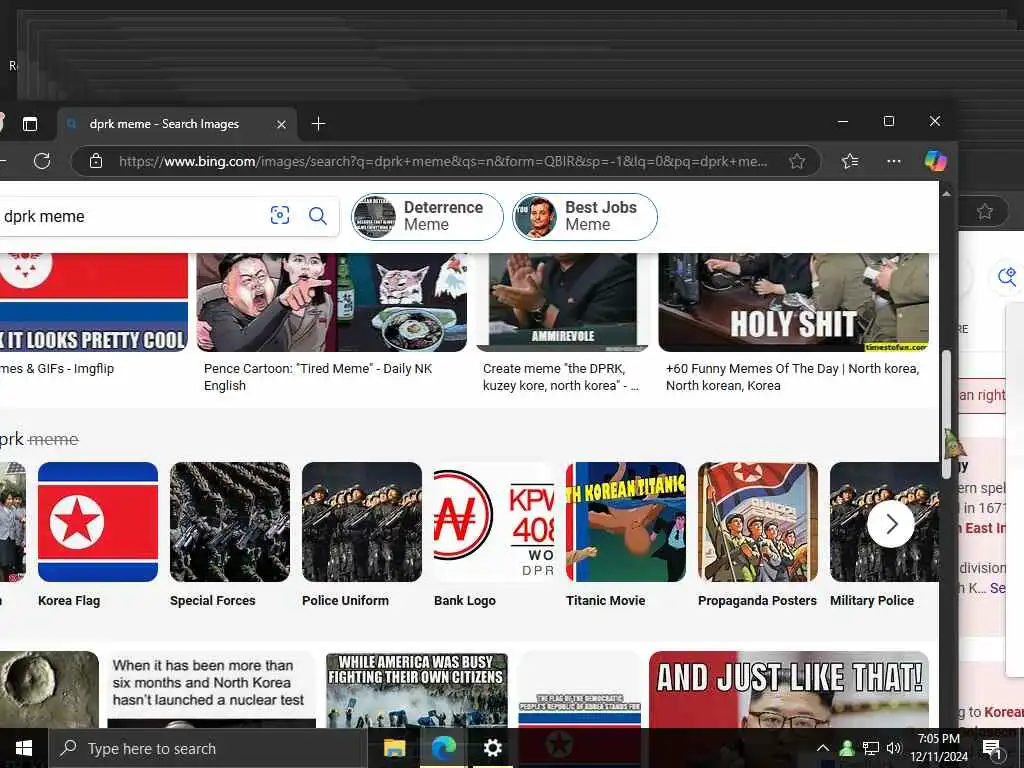Screen dimensions: 1024x768
Task: Open the Favorites list icon
Action: [x=850, y=161]
